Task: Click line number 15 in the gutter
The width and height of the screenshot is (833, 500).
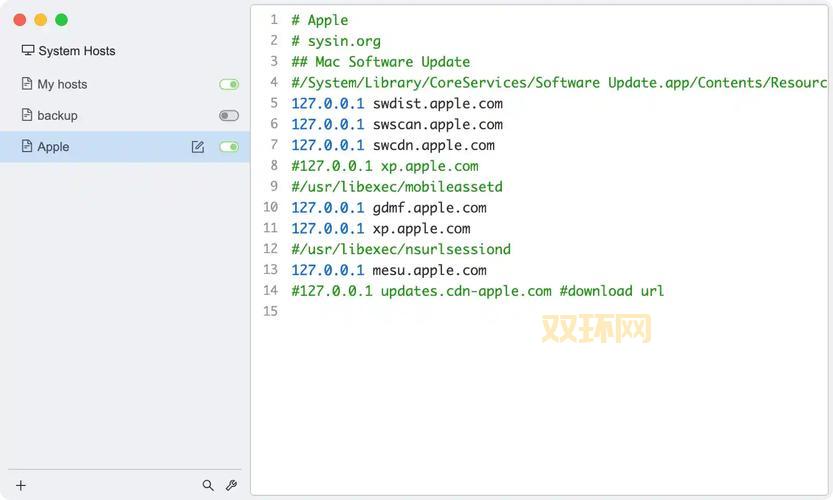Action: click(270, 312)
